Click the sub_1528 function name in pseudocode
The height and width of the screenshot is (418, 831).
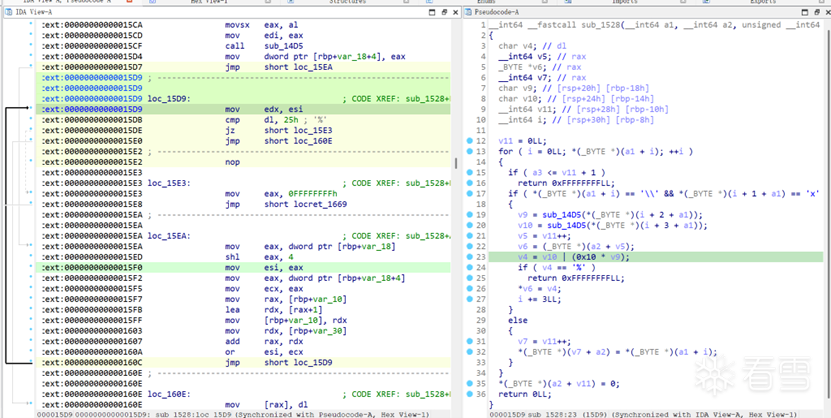(x=600, y=25)
